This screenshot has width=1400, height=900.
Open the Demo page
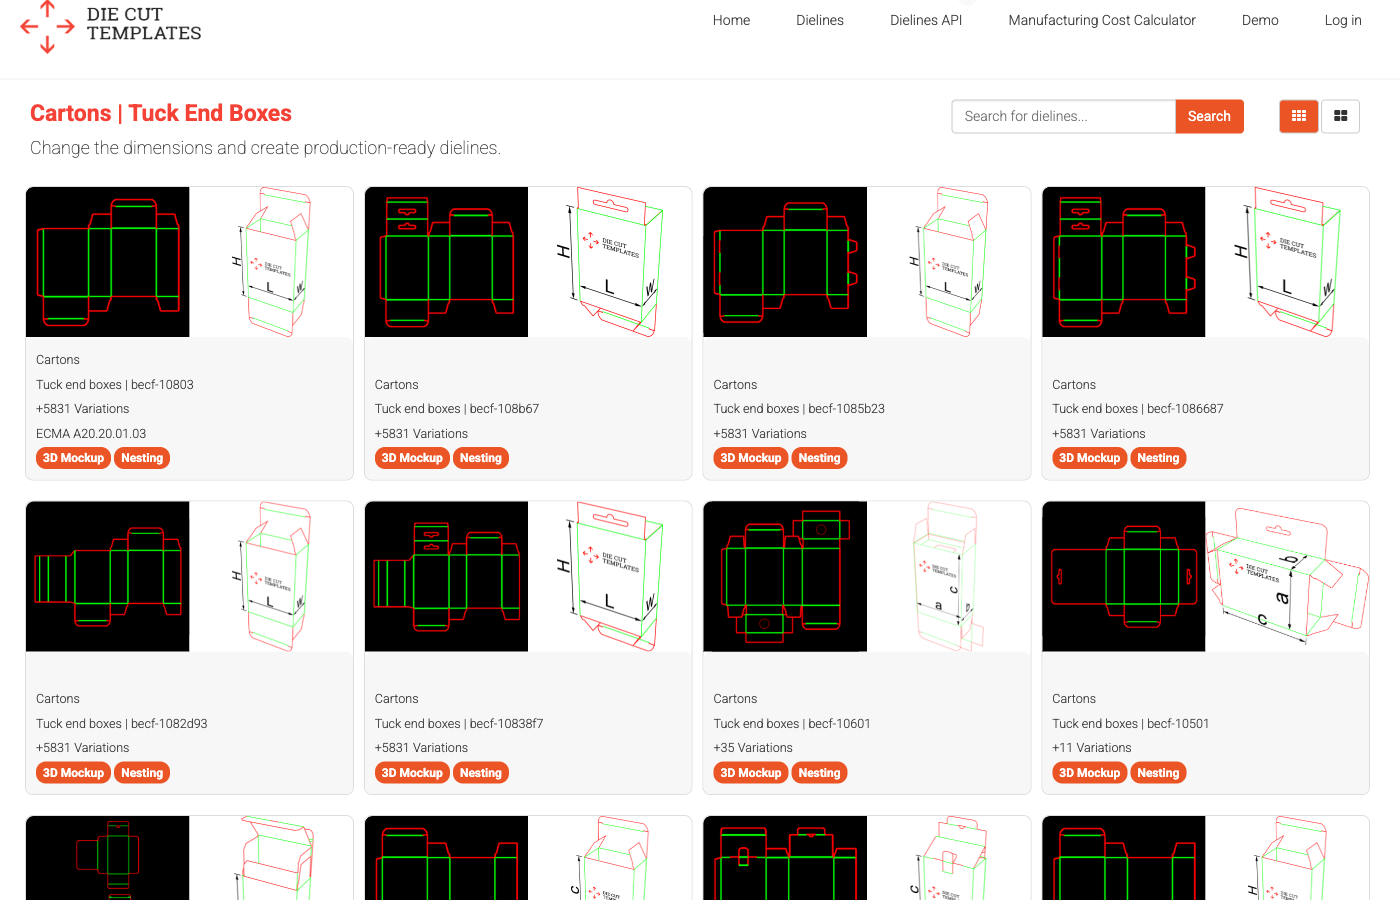point(1260,20)
